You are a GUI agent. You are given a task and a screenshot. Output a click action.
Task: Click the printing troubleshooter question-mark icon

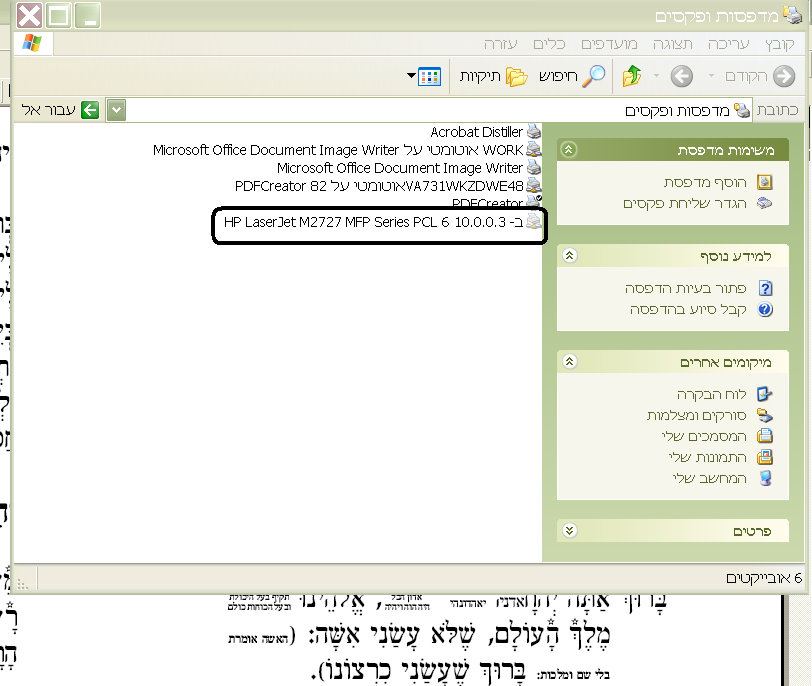coord(765,288)
